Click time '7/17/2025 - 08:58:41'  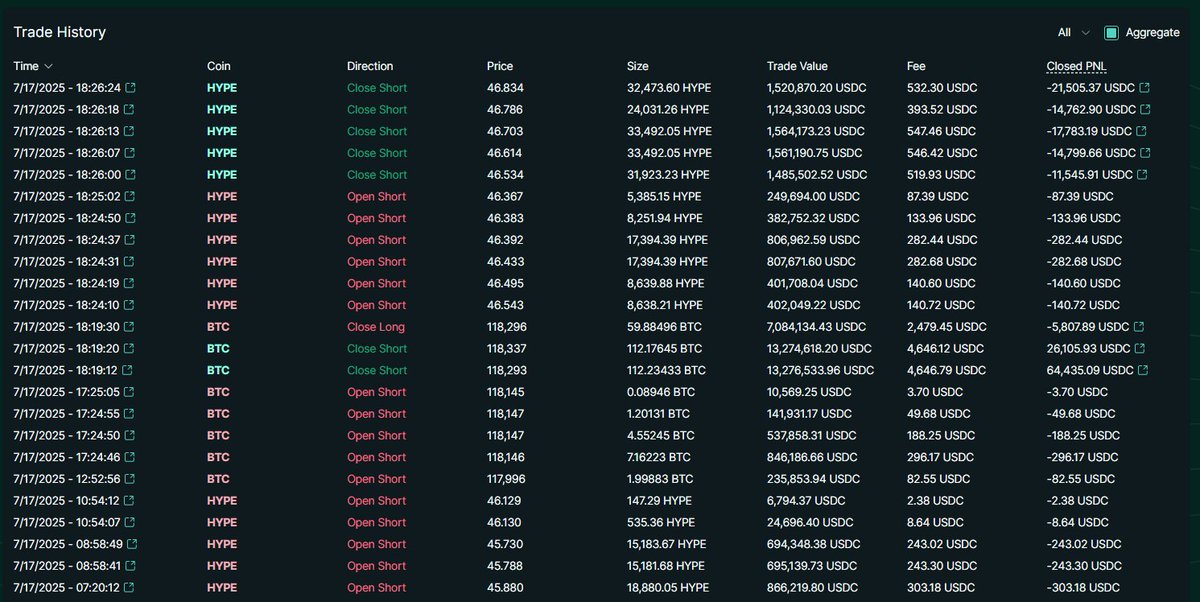67,566
